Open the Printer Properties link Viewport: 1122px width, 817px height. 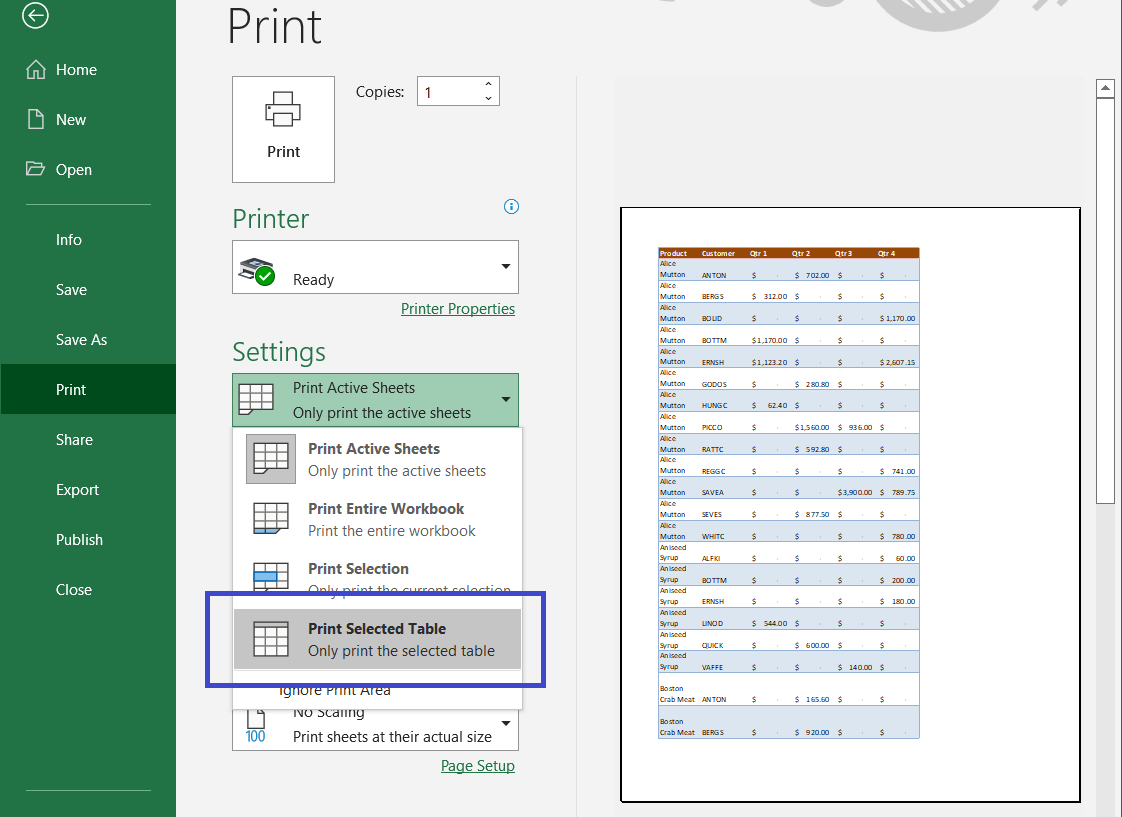(458, 308)
